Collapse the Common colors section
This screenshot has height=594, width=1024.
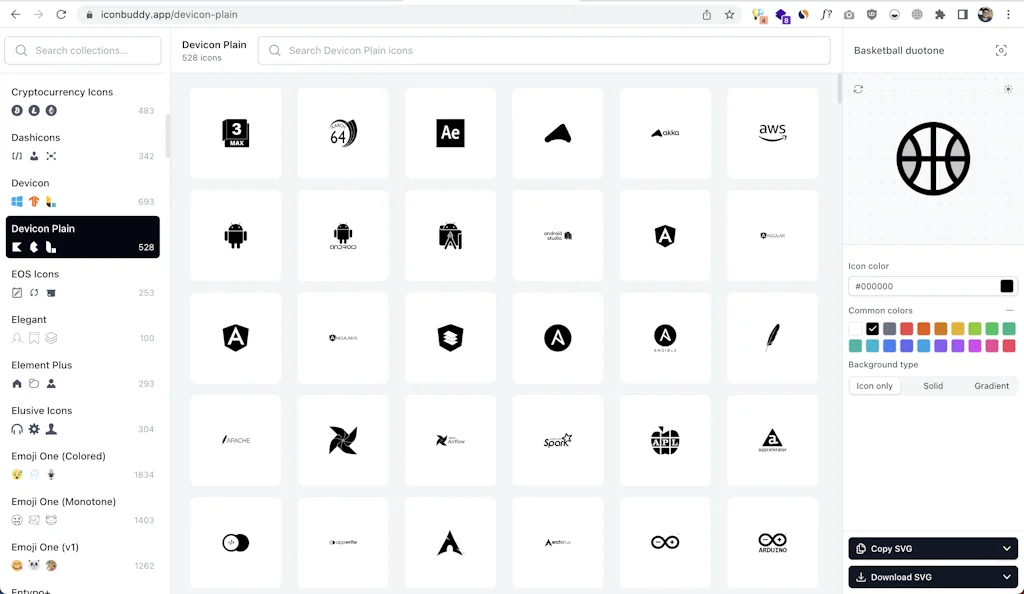(1008, 310)
